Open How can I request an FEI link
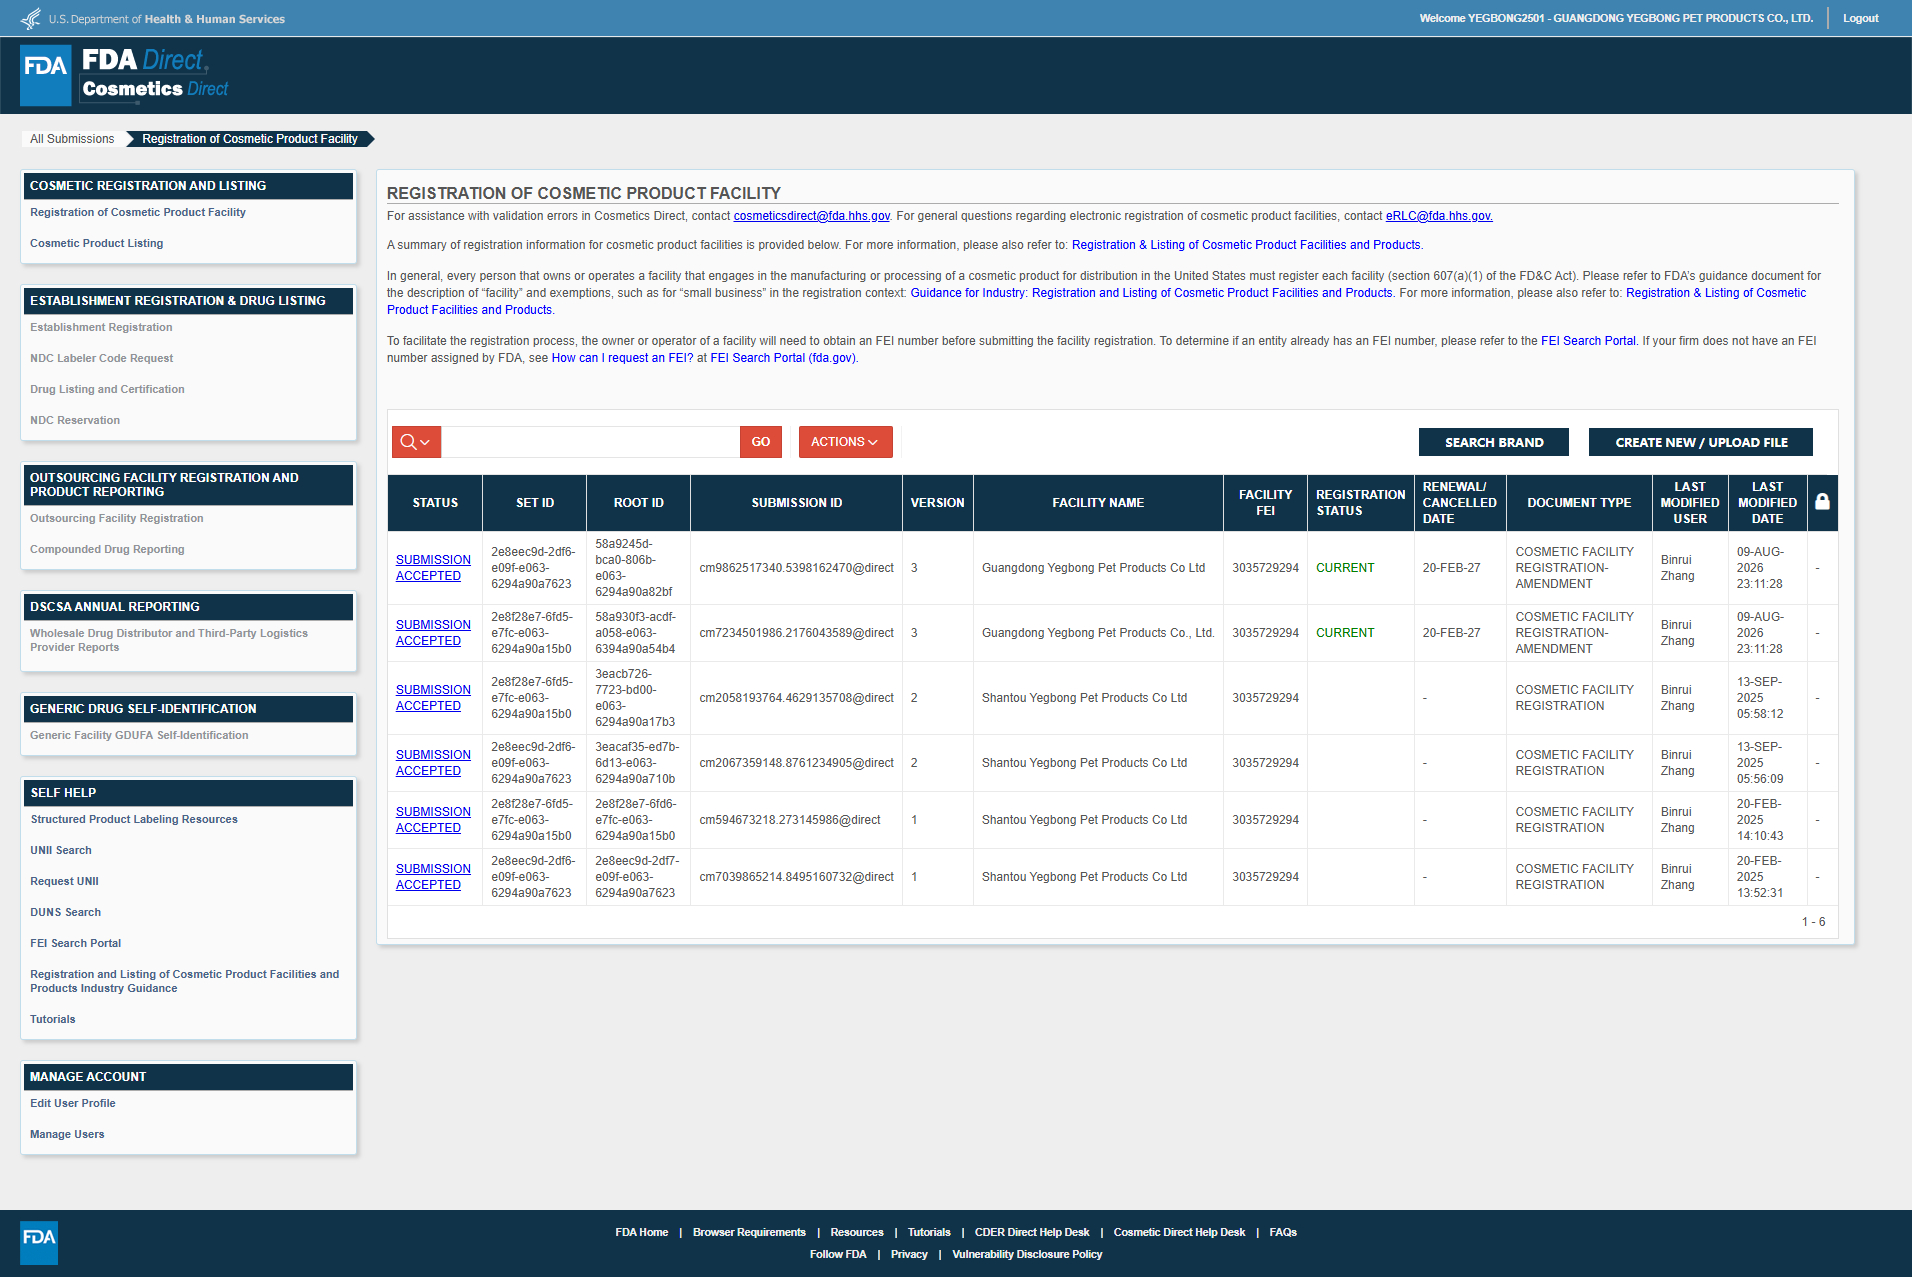 coord(622,358)
